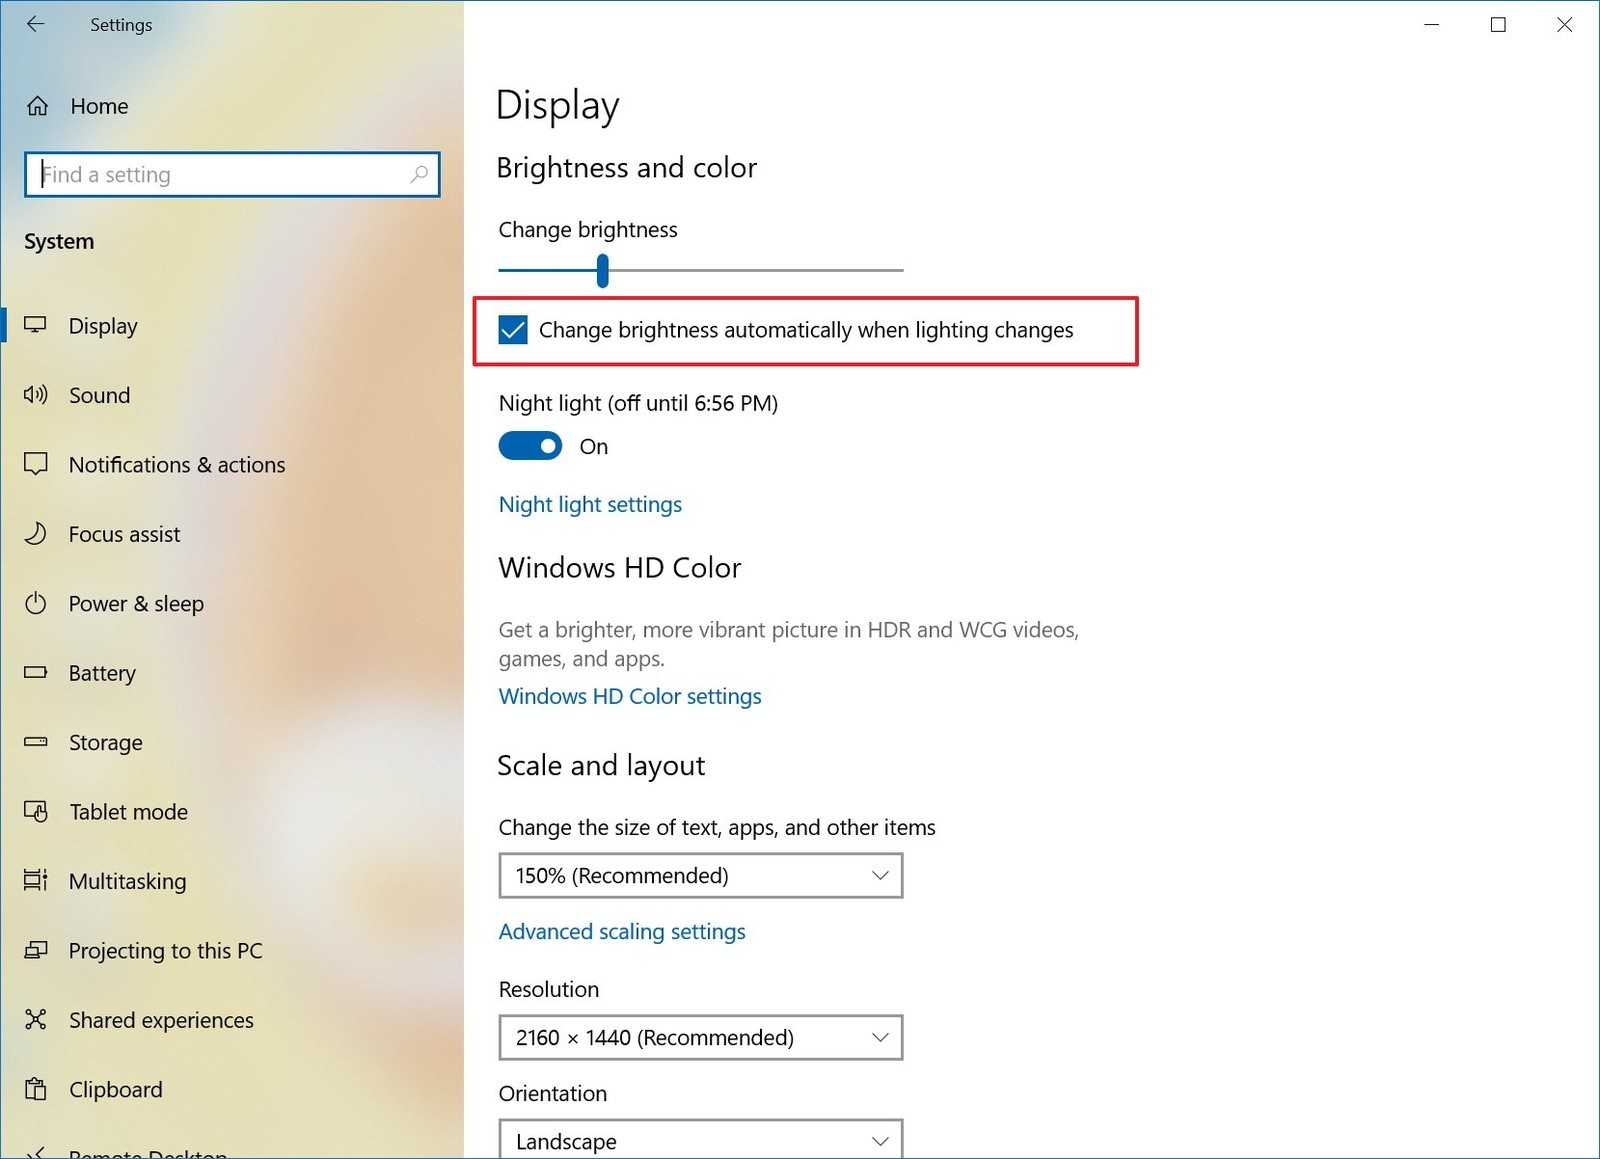Open the Resolution dropdown
This screenshot has width=1600, height=1159.
tap(700, 1037)
